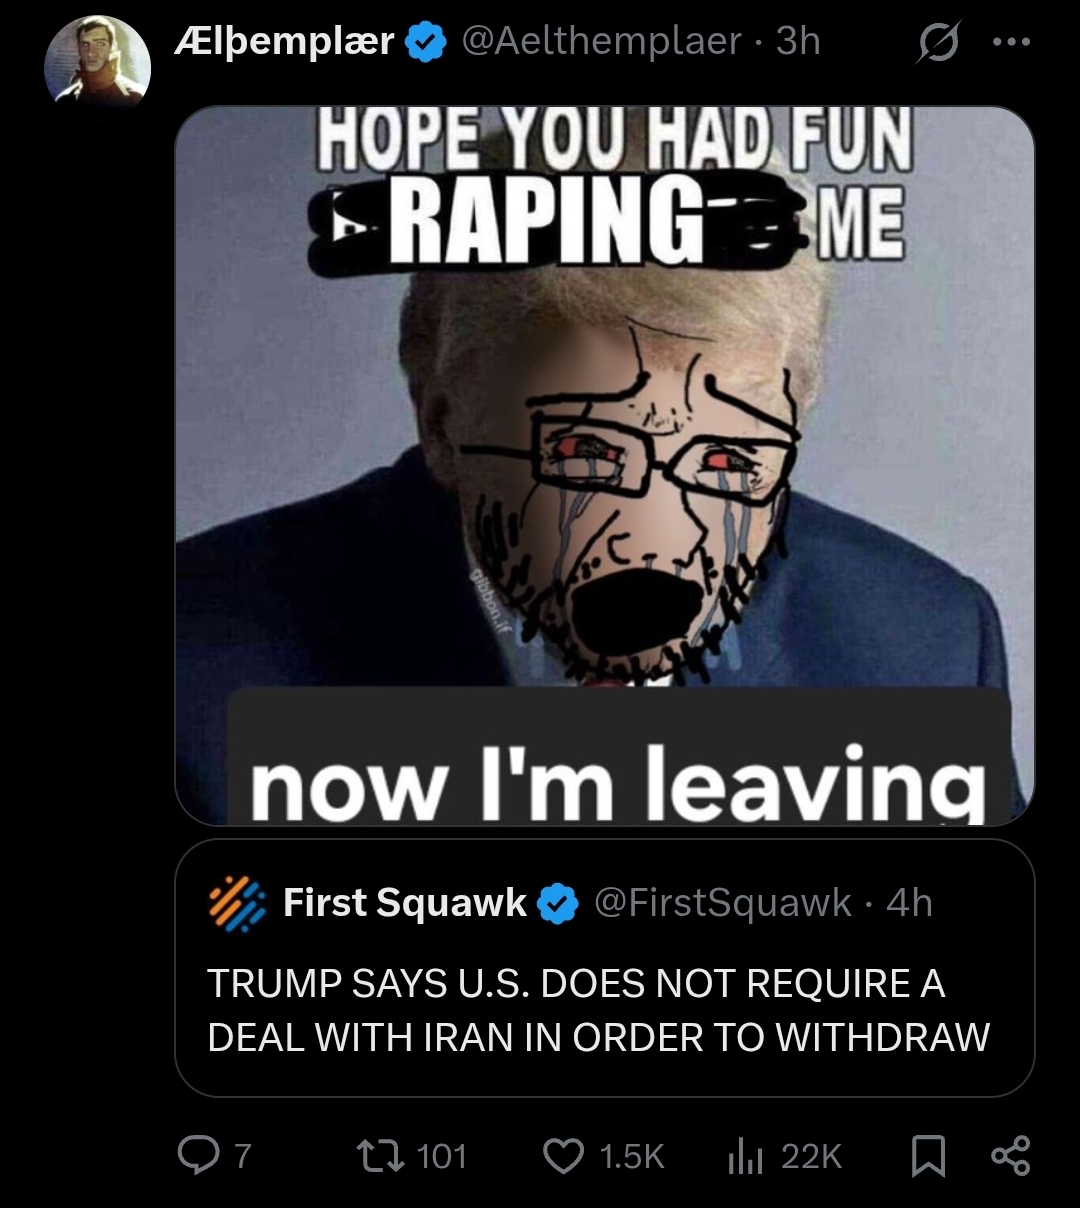
Task: Tap the Grok slash icon
Action: click(937, 42)
